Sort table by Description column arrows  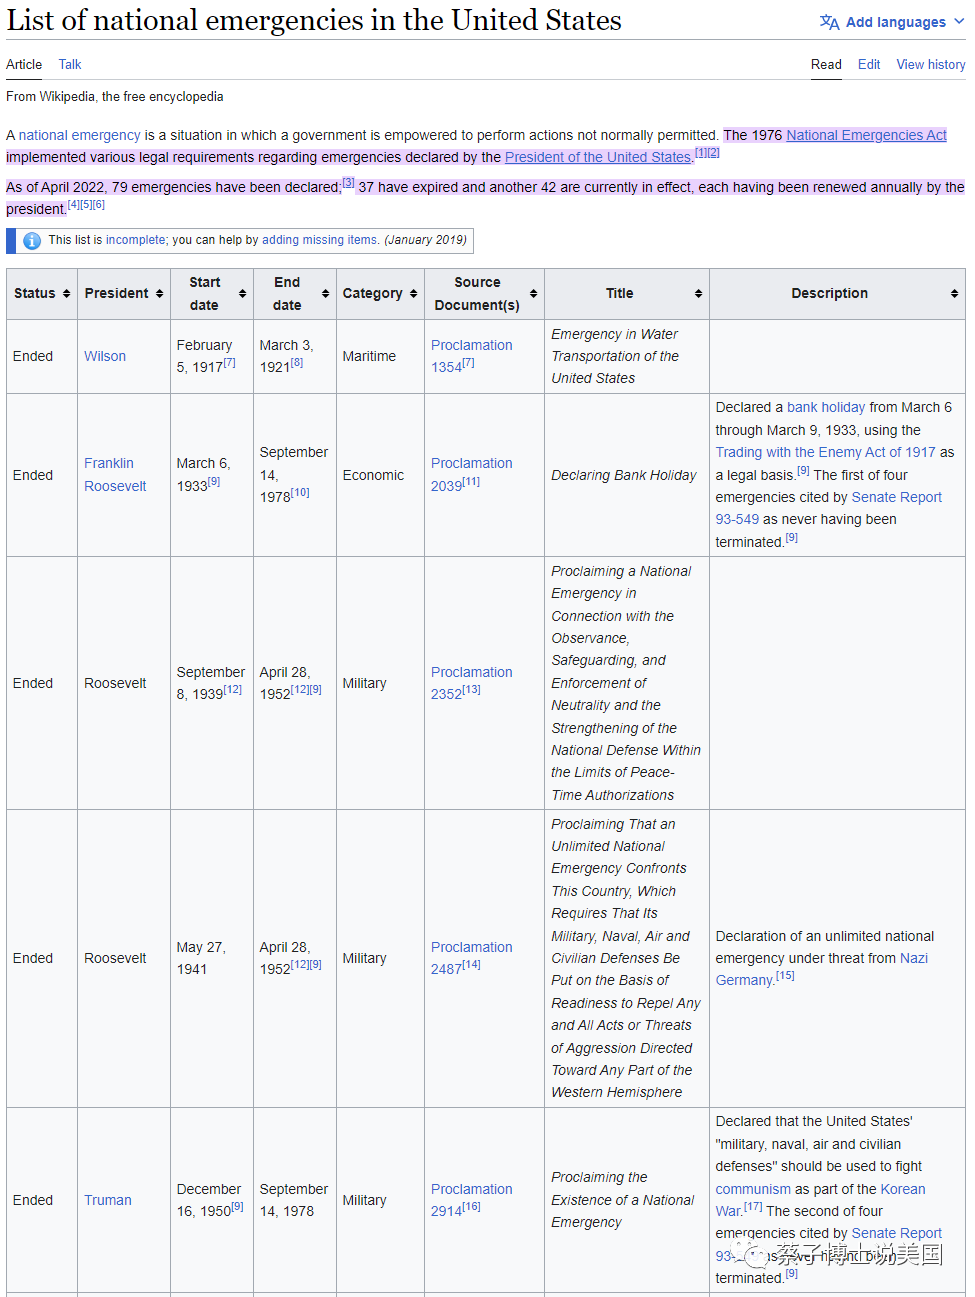(954, 294)
